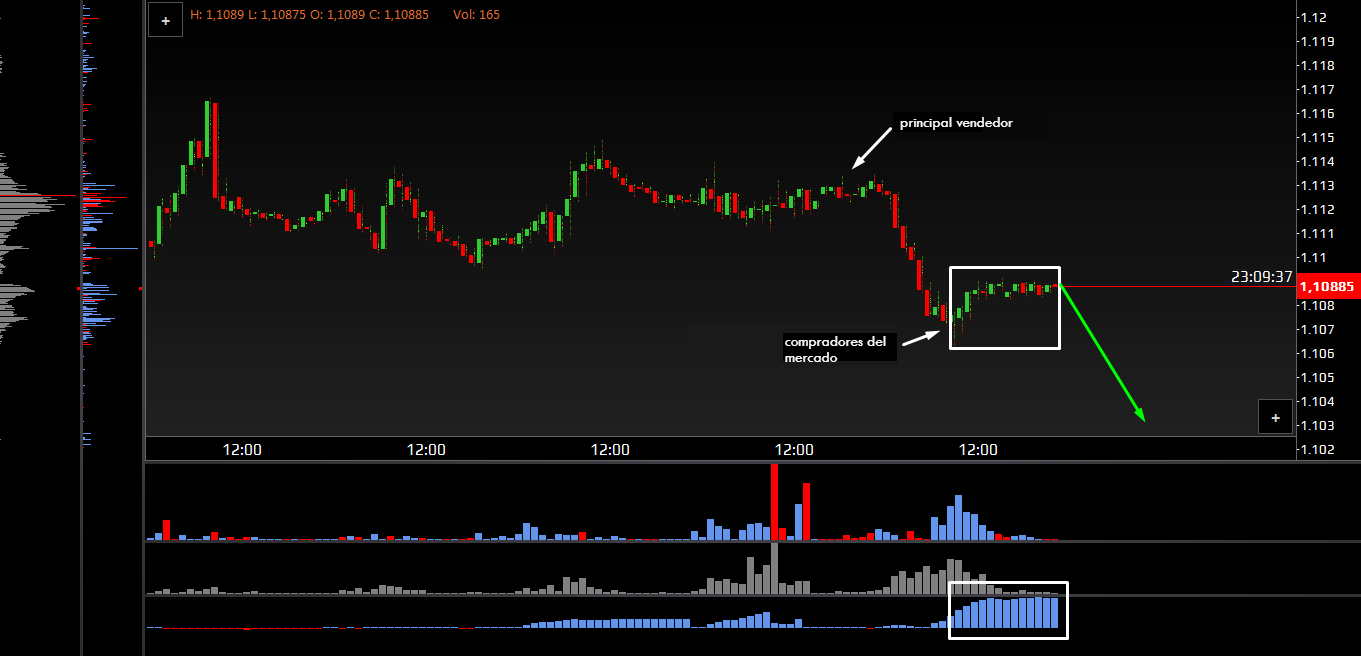Select white rectangle around recent candles
1361x656 pixels.
click(x=1004, y=268)
